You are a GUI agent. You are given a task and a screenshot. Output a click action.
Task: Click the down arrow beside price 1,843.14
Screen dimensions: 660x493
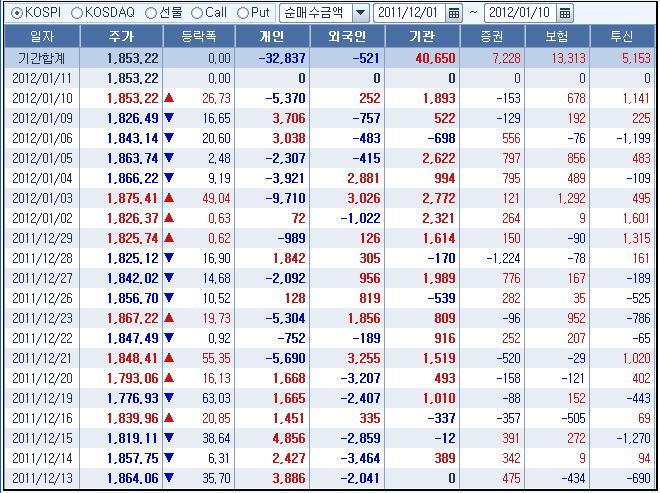tap(169, 138)
